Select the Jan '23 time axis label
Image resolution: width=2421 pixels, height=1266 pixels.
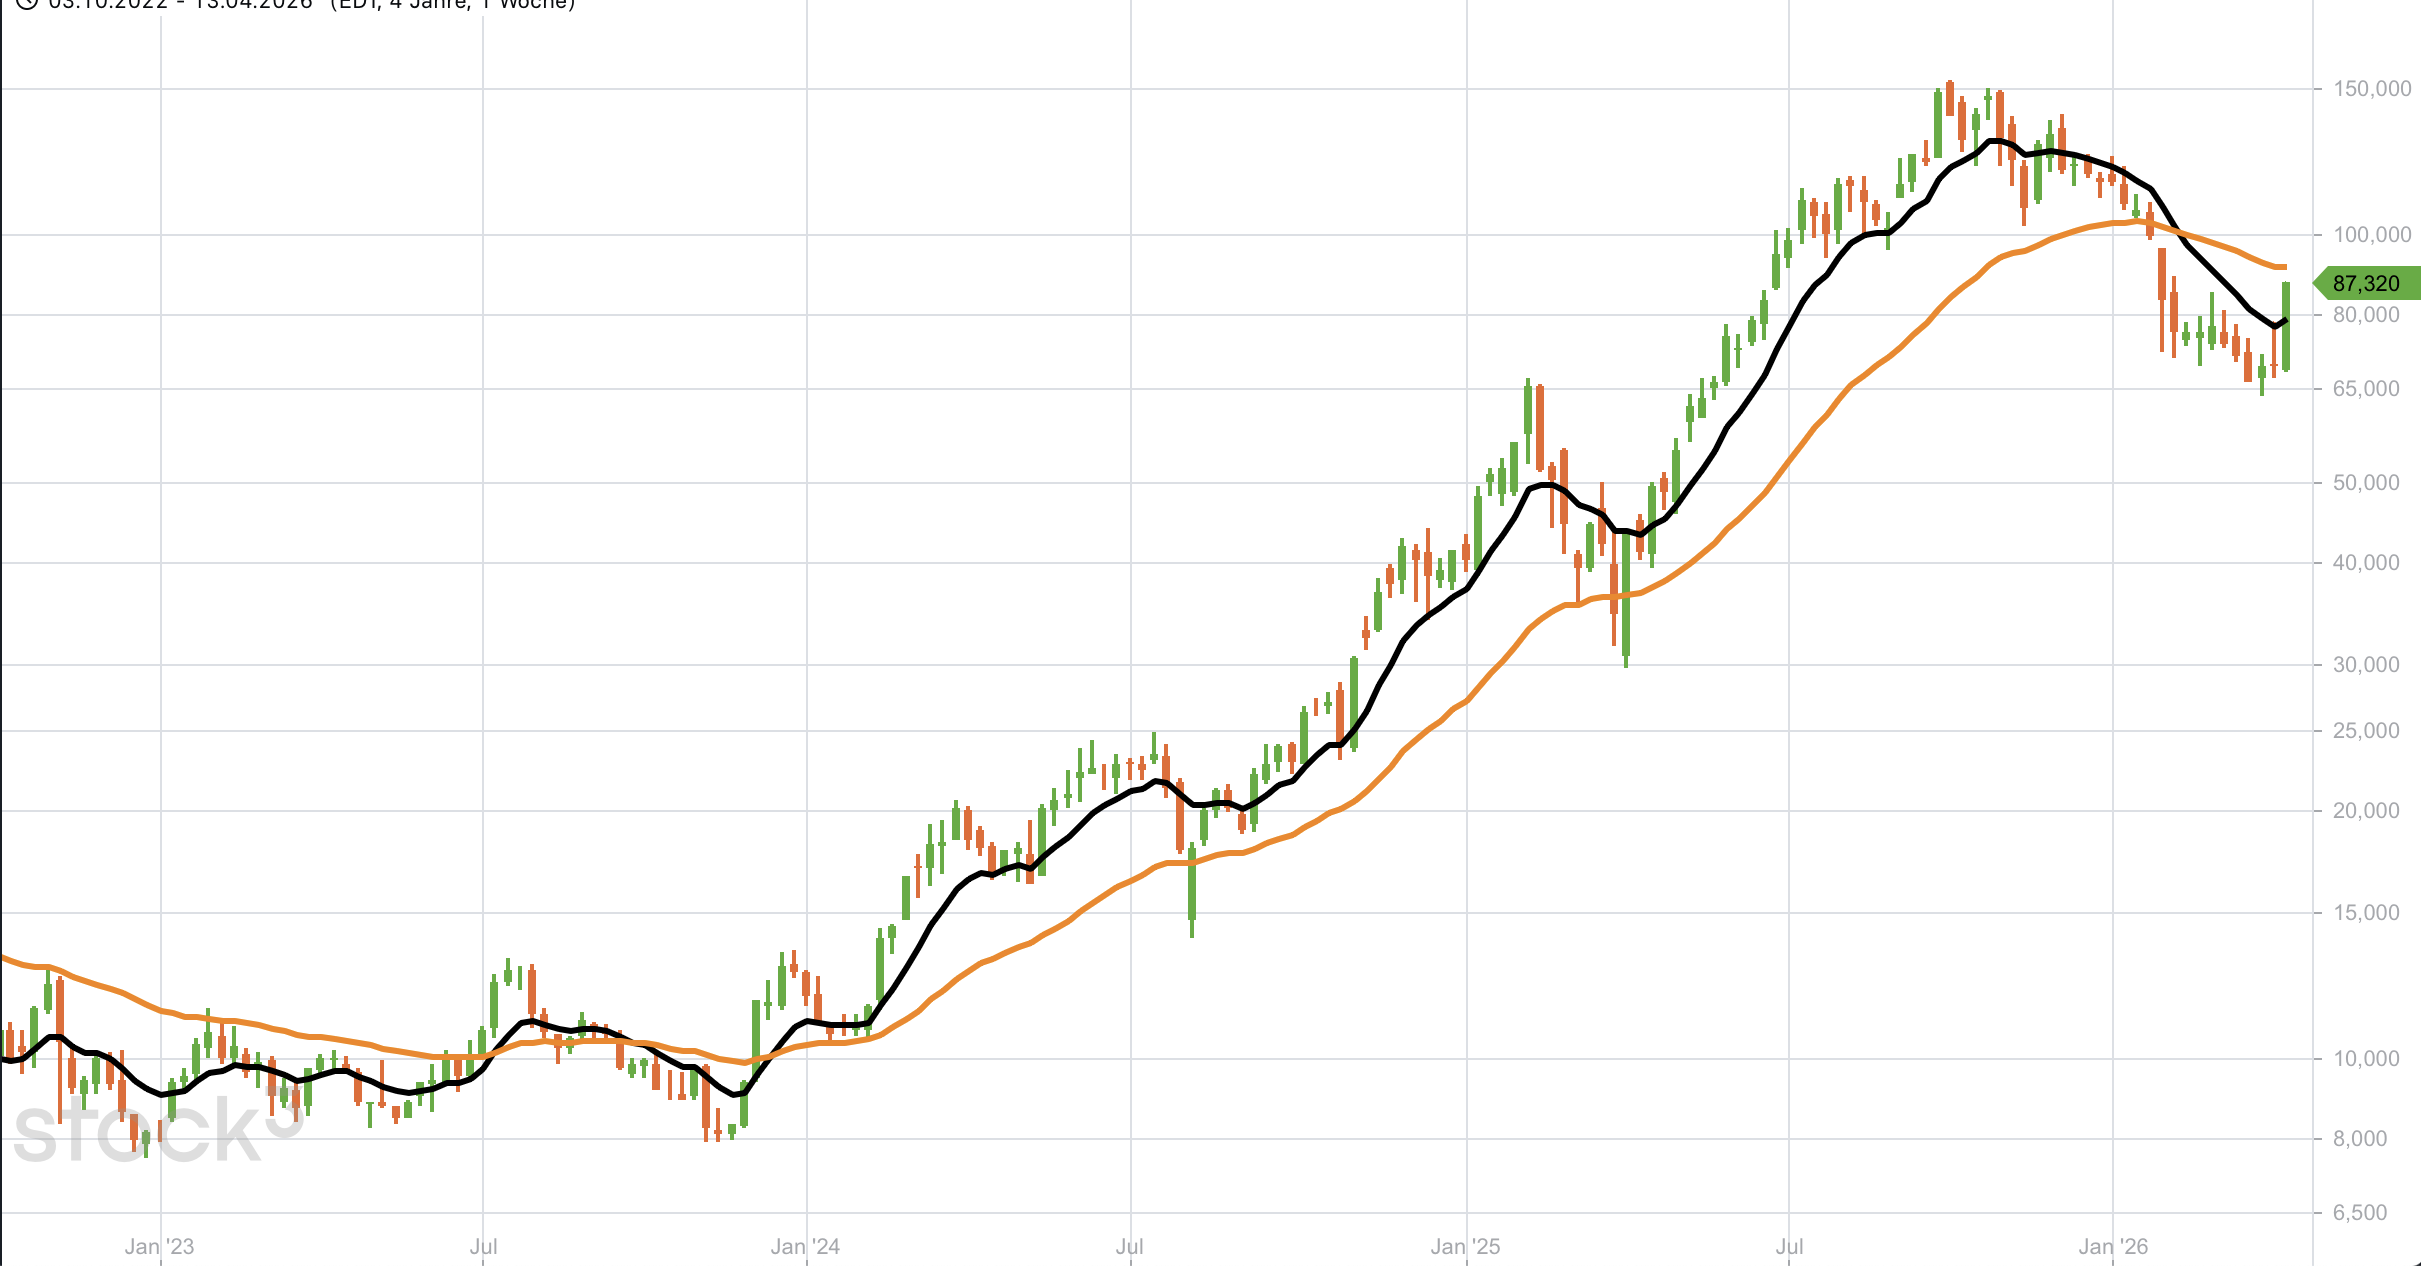[x=159, y=1247]
